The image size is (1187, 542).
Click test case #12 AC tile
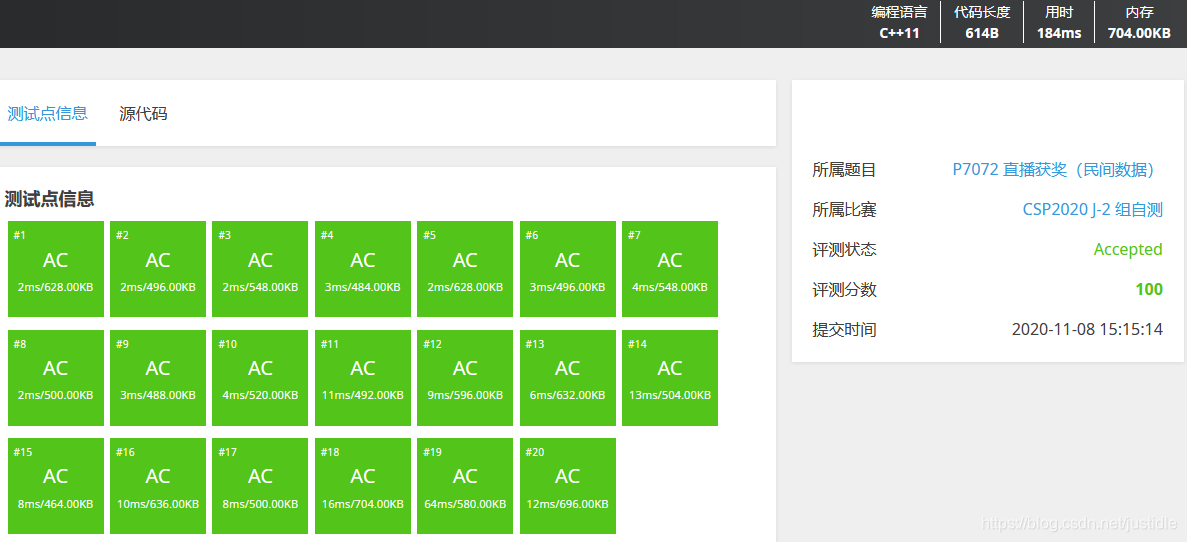466,378
